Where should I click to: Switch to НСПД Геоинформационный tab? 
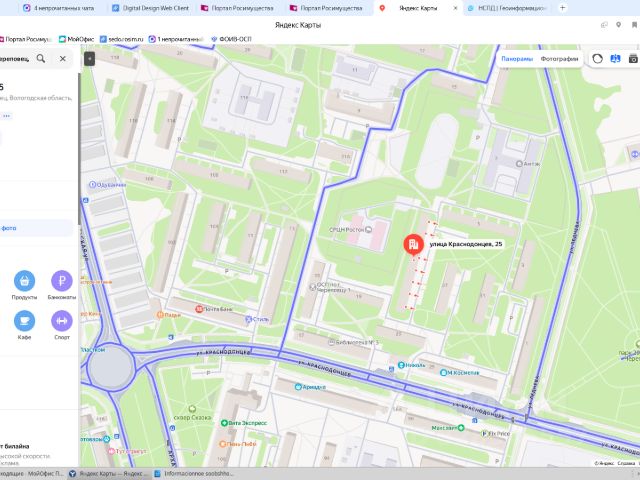tap(507, 8)
